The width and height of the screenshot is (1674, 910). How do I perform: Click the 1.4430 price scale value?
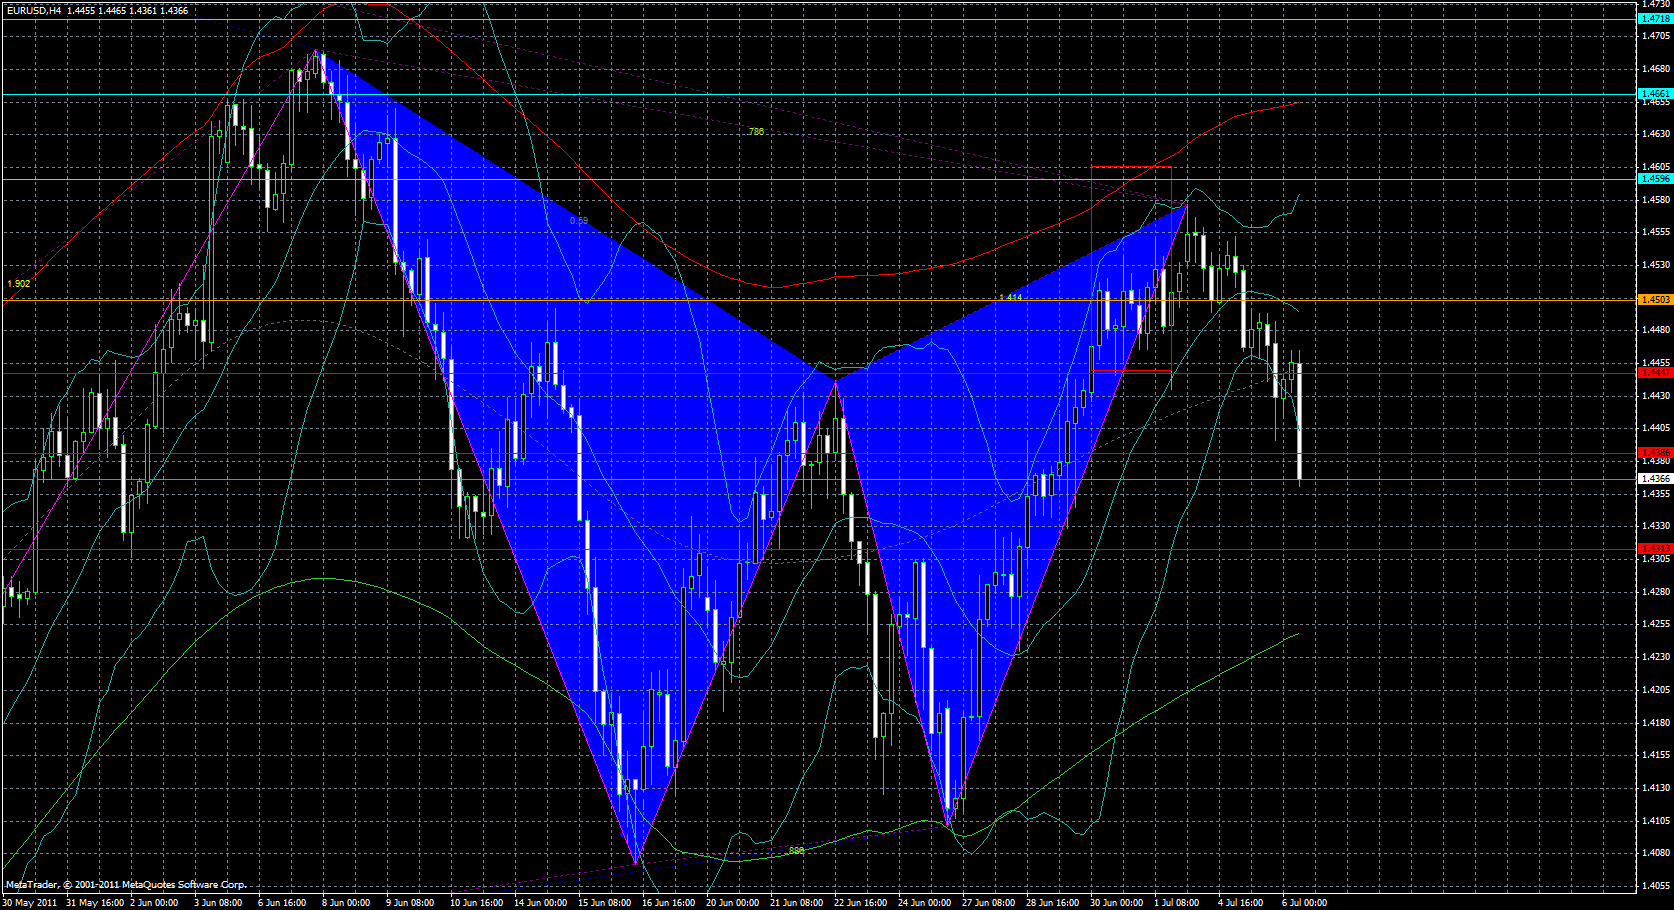click(1656, 396)
